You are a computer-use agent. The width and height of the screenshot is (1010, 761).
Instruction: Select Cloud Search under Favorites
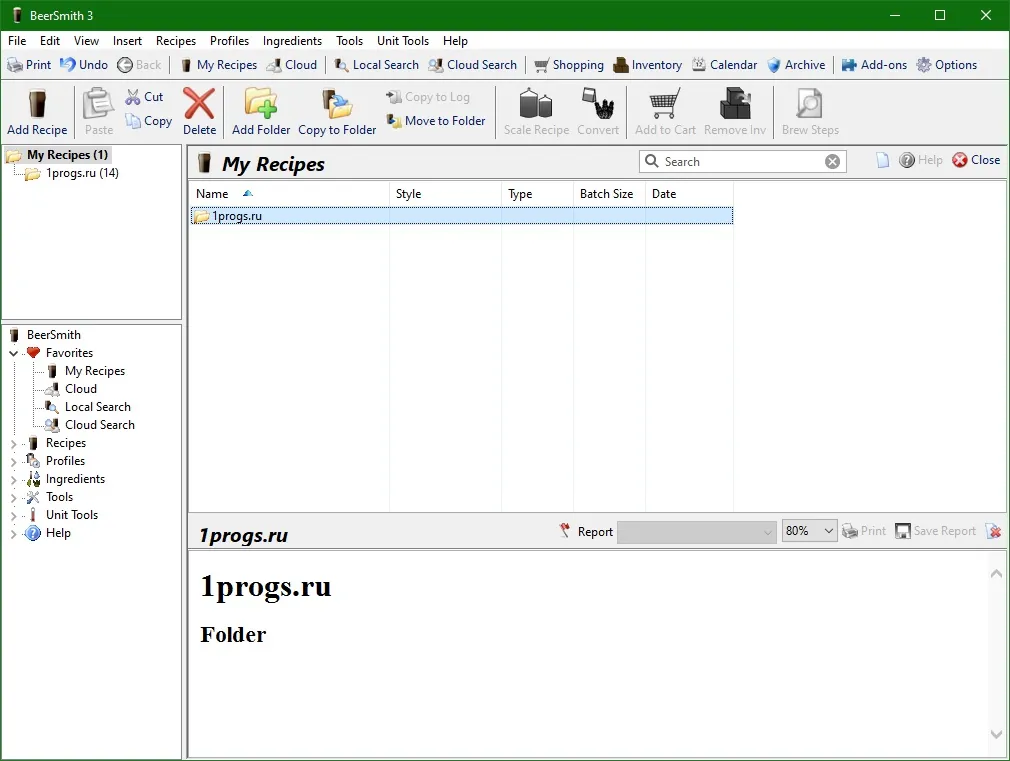point(90,425)
